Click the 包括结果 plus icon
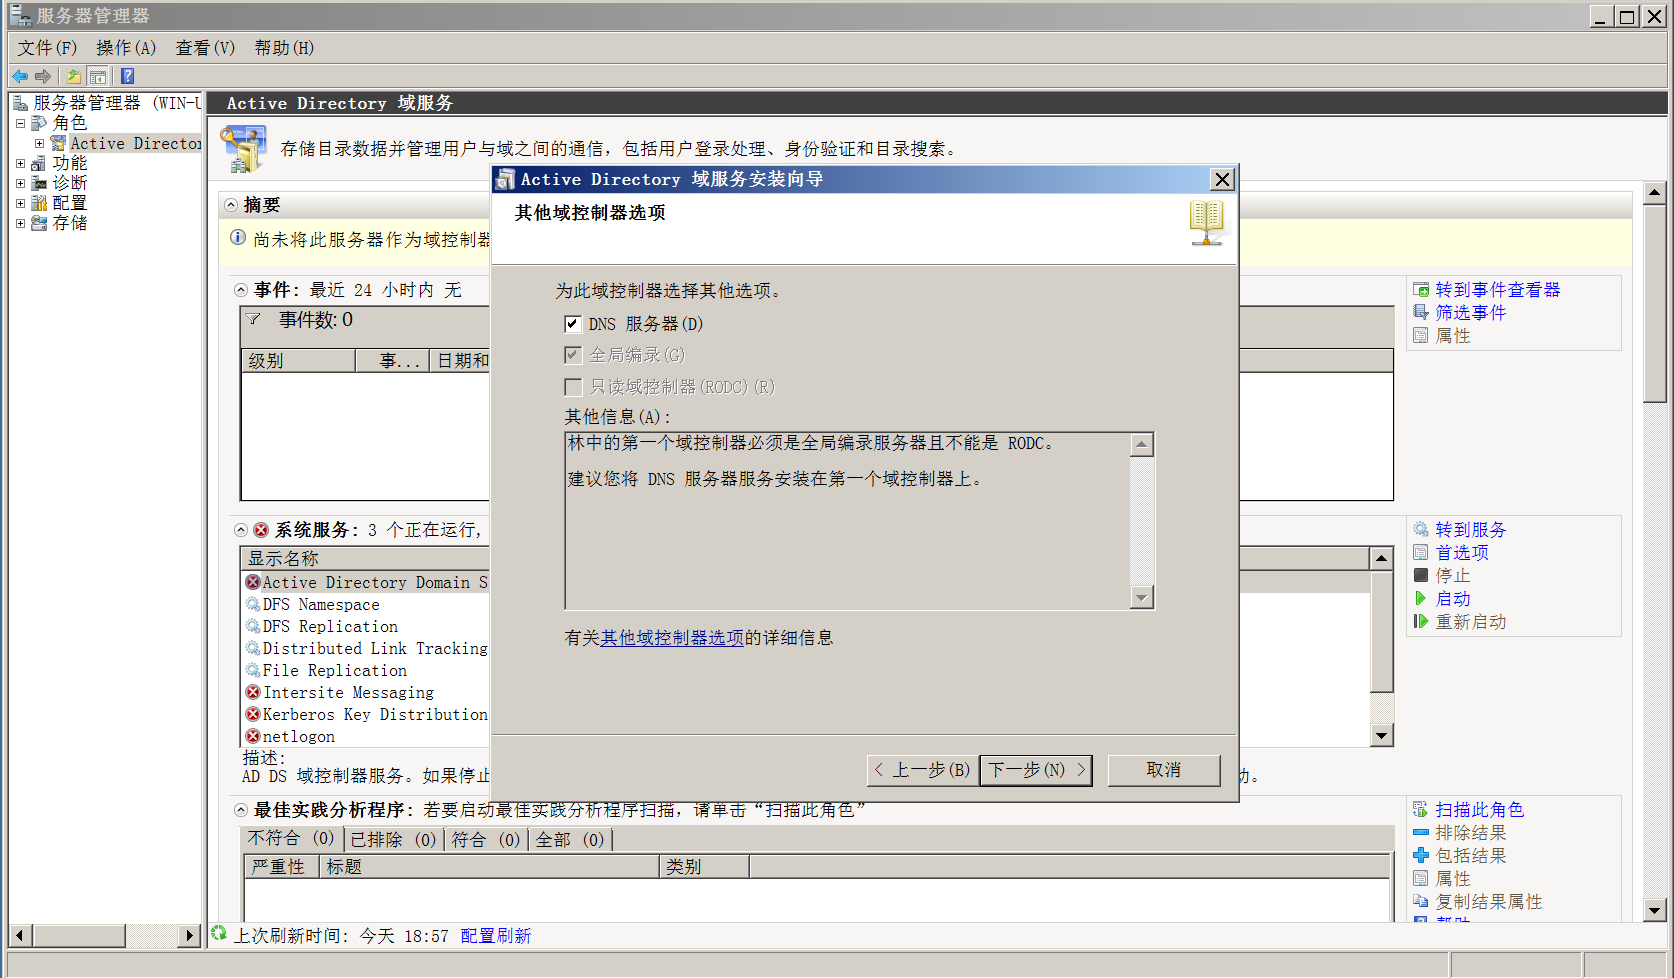Viewport: 1674px width, 978px height. (x=1421, y=855)
